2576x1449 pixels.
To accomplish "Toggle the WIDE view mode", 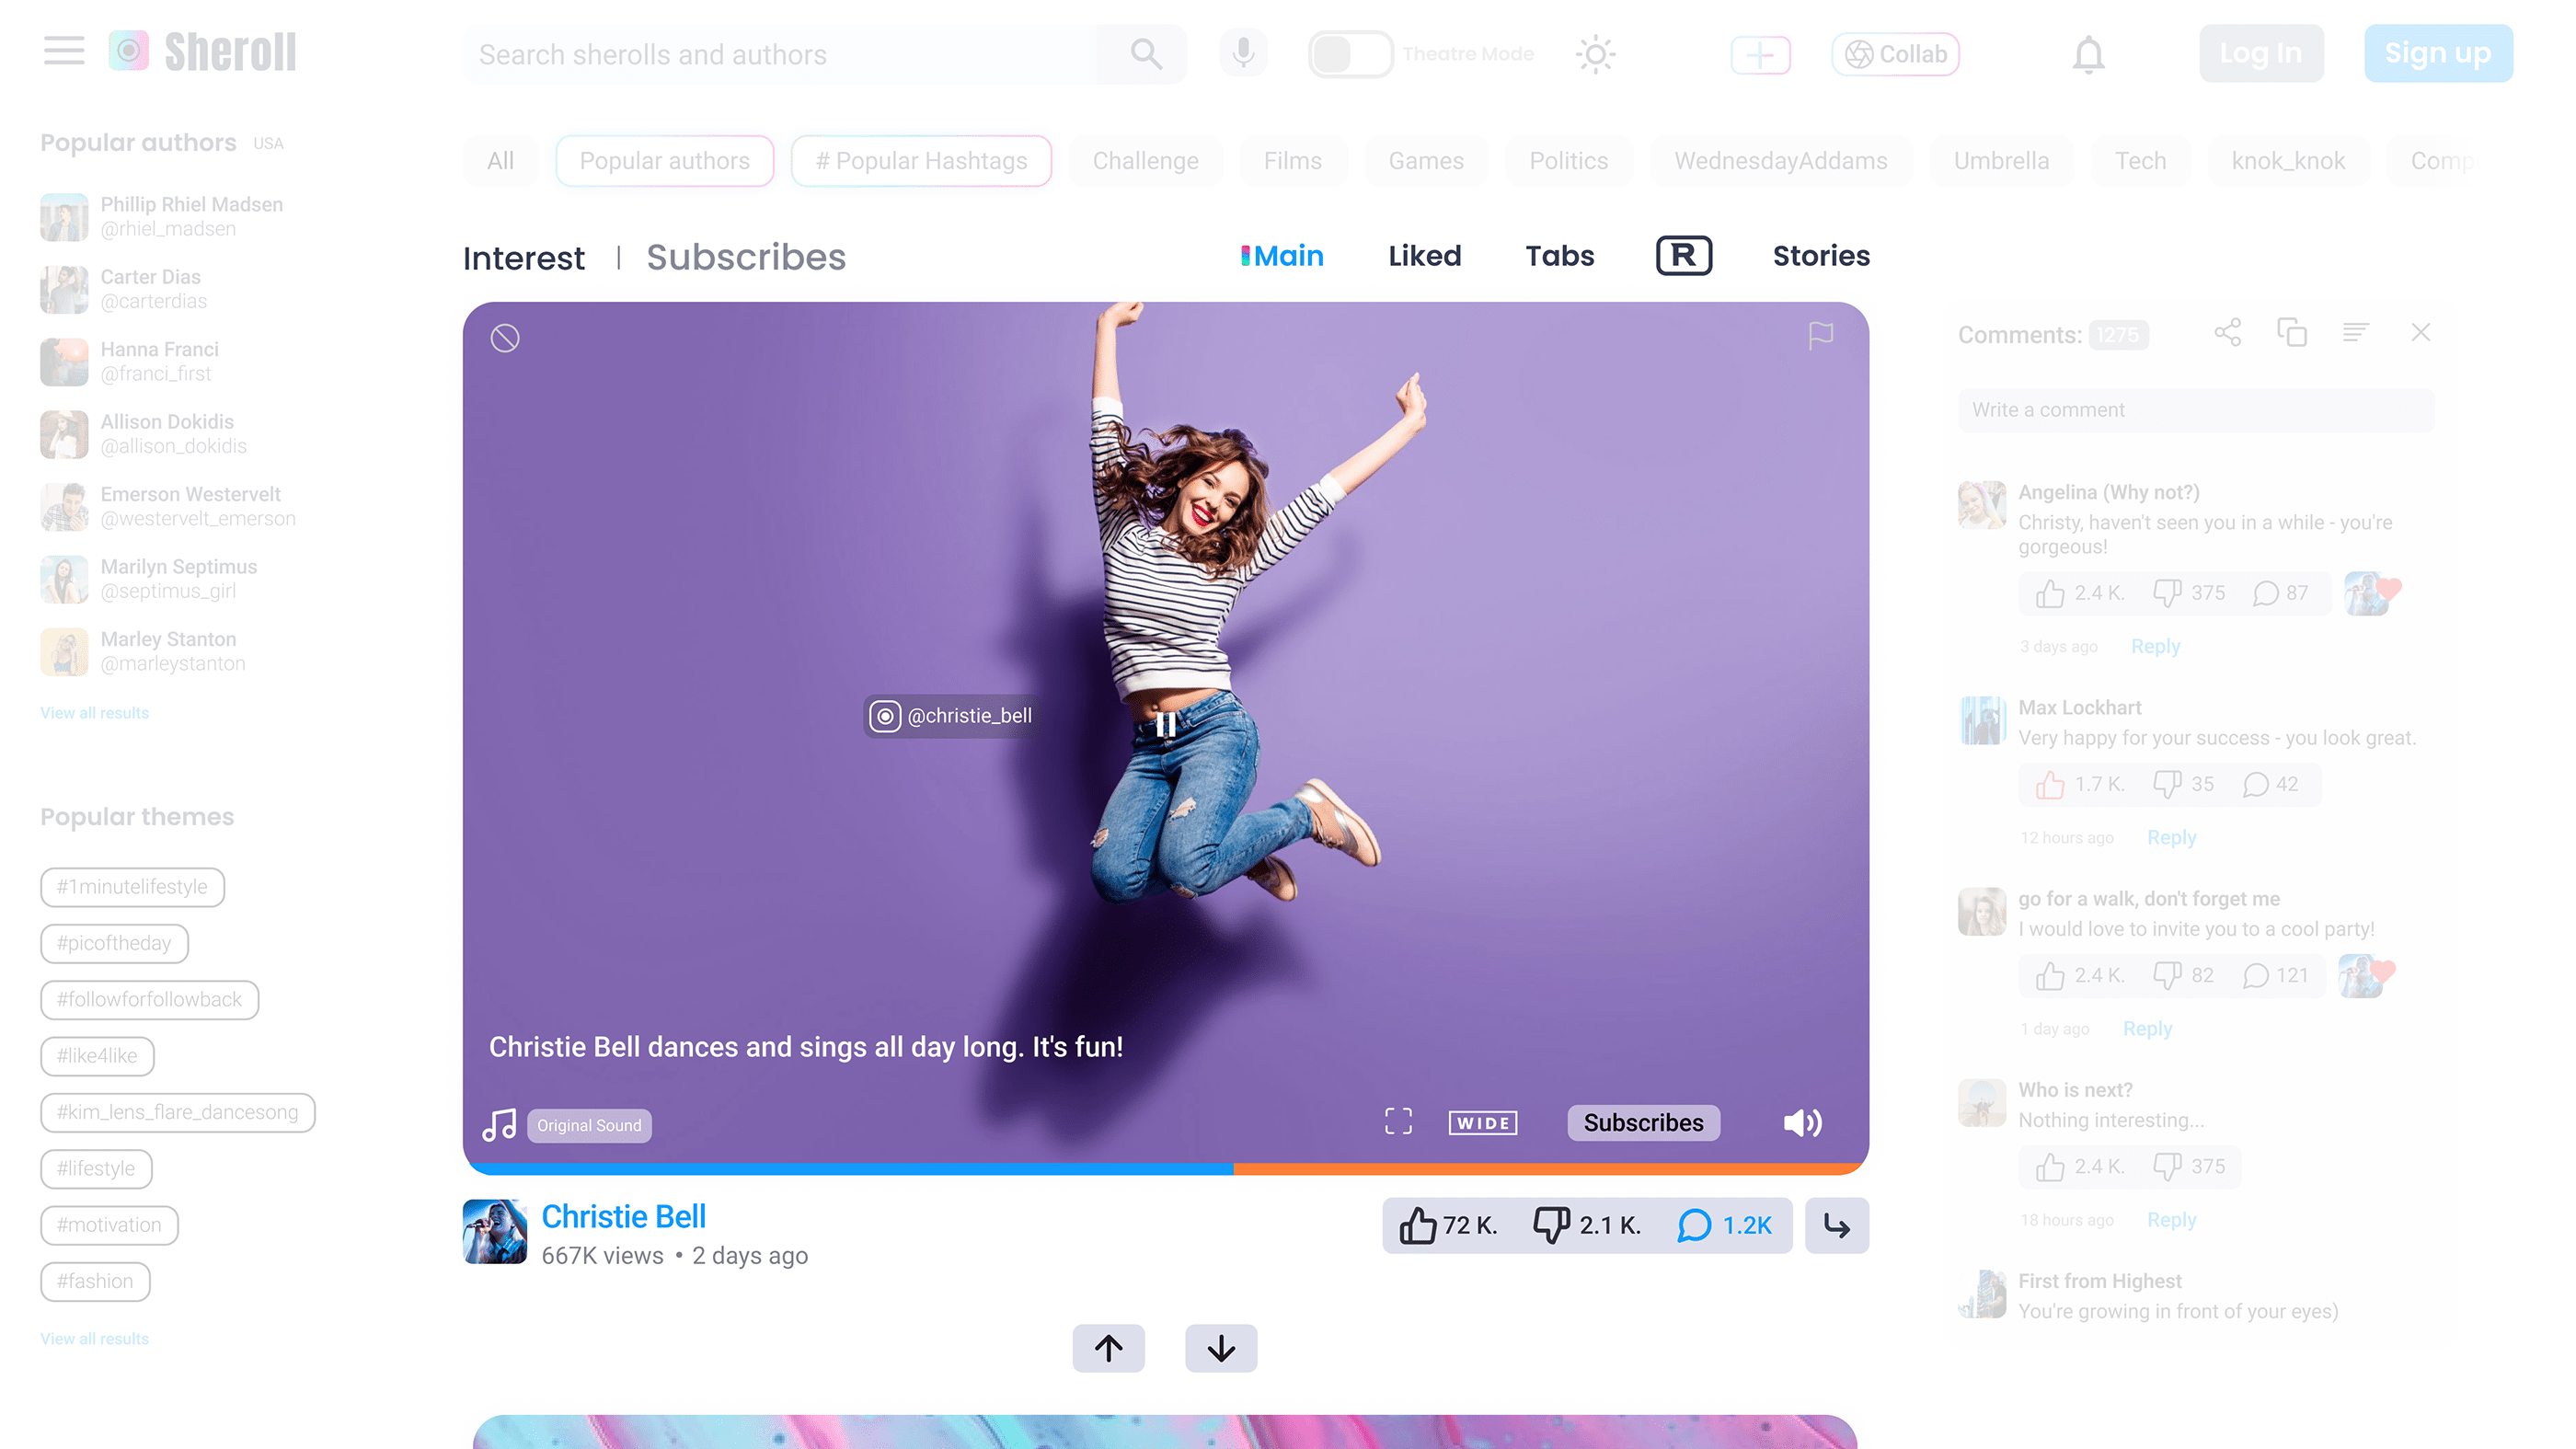I will tap(1482, 1122).
